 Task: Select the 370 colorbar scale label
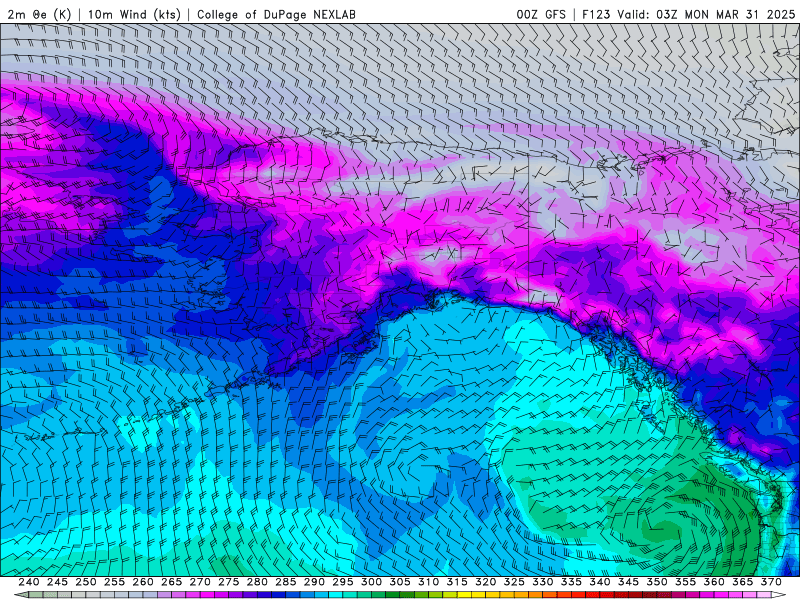771,582
